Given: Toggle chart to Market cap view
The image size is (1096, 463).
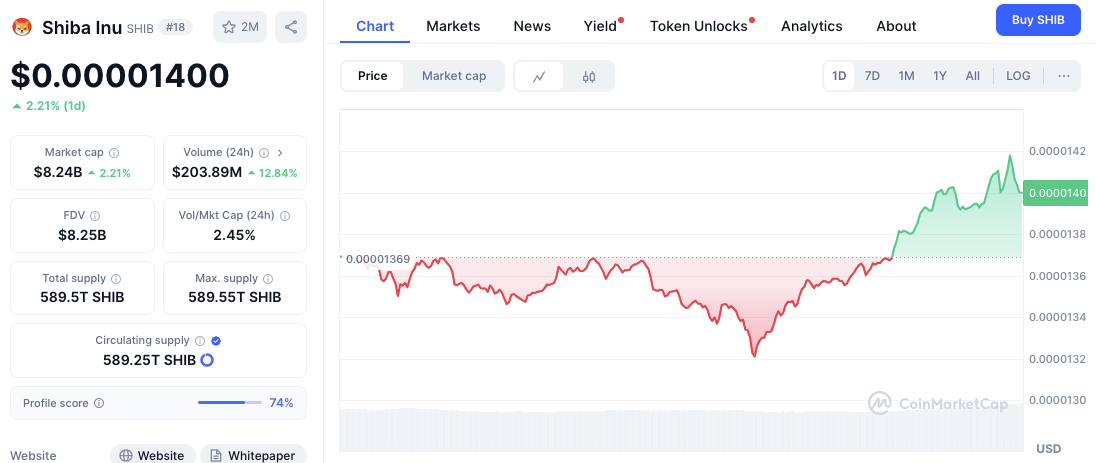Looking at the screenshot, I should 454,76.
